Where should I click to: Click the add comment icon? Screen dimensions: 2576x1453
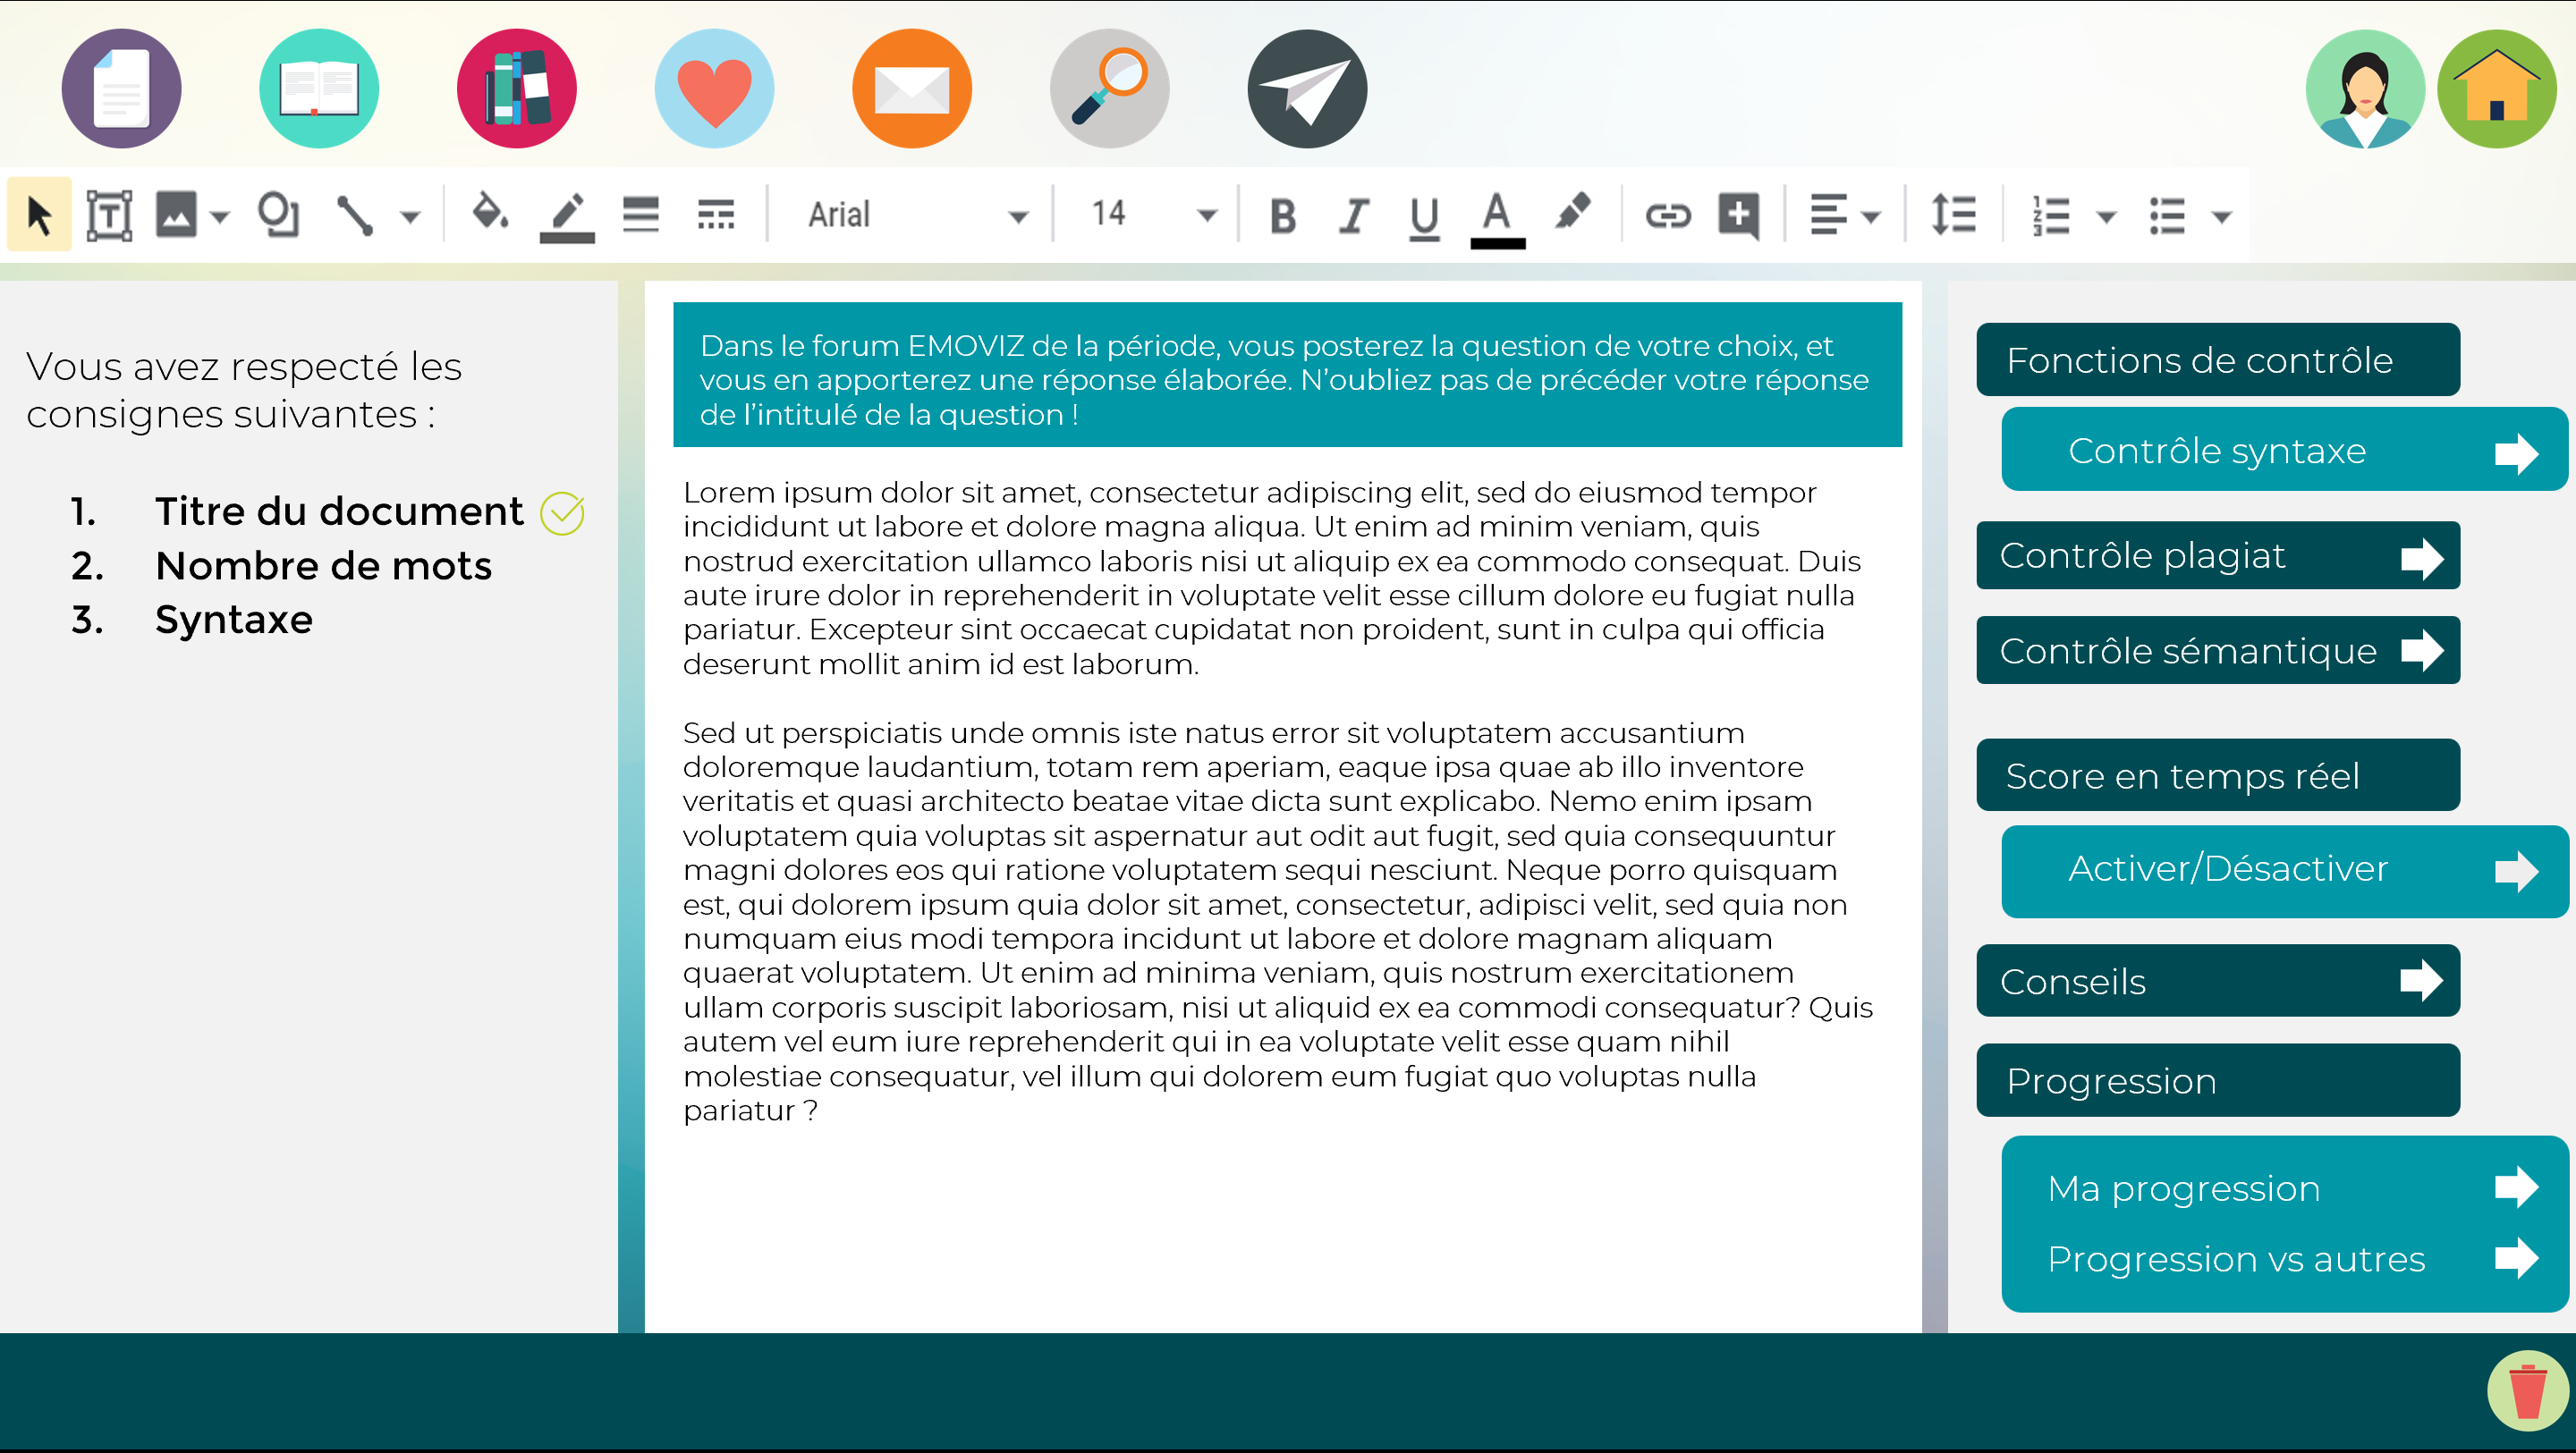1739,215
